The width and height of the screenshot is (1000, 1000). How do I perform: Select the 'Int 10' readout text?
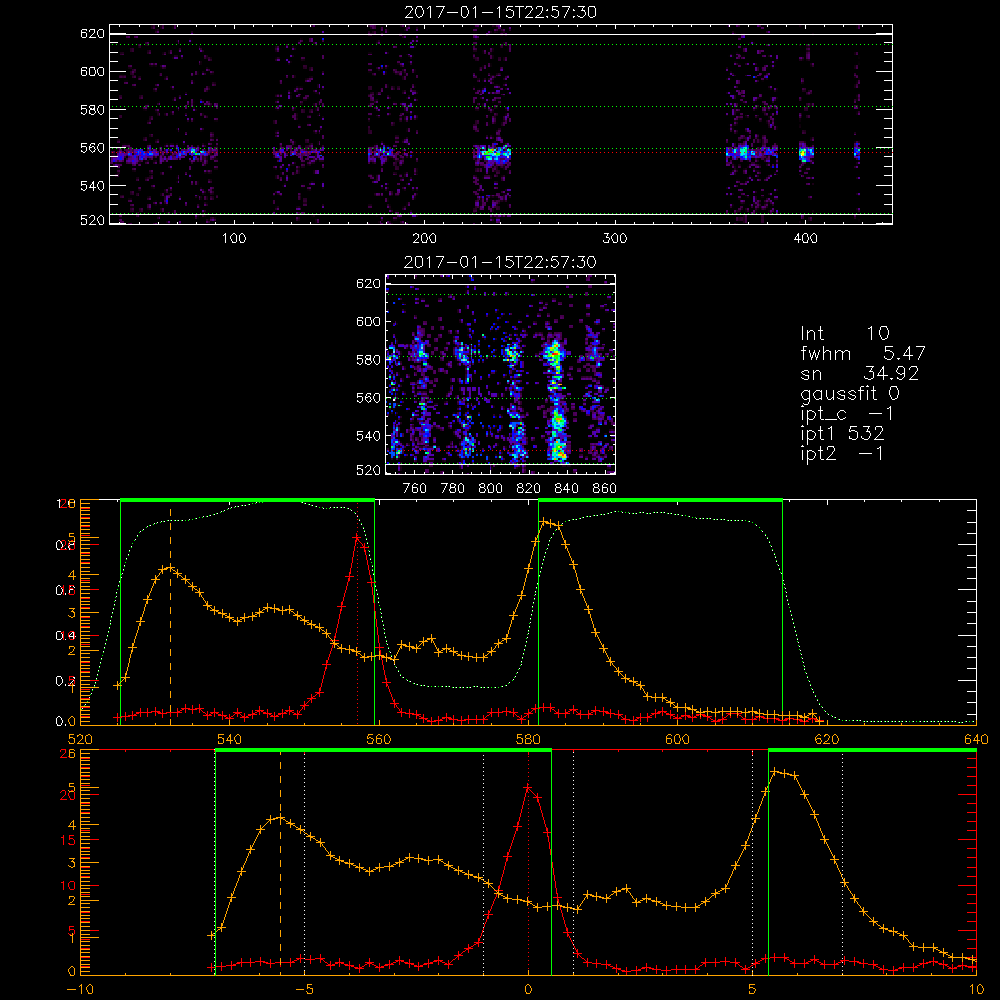click(844, 333)
